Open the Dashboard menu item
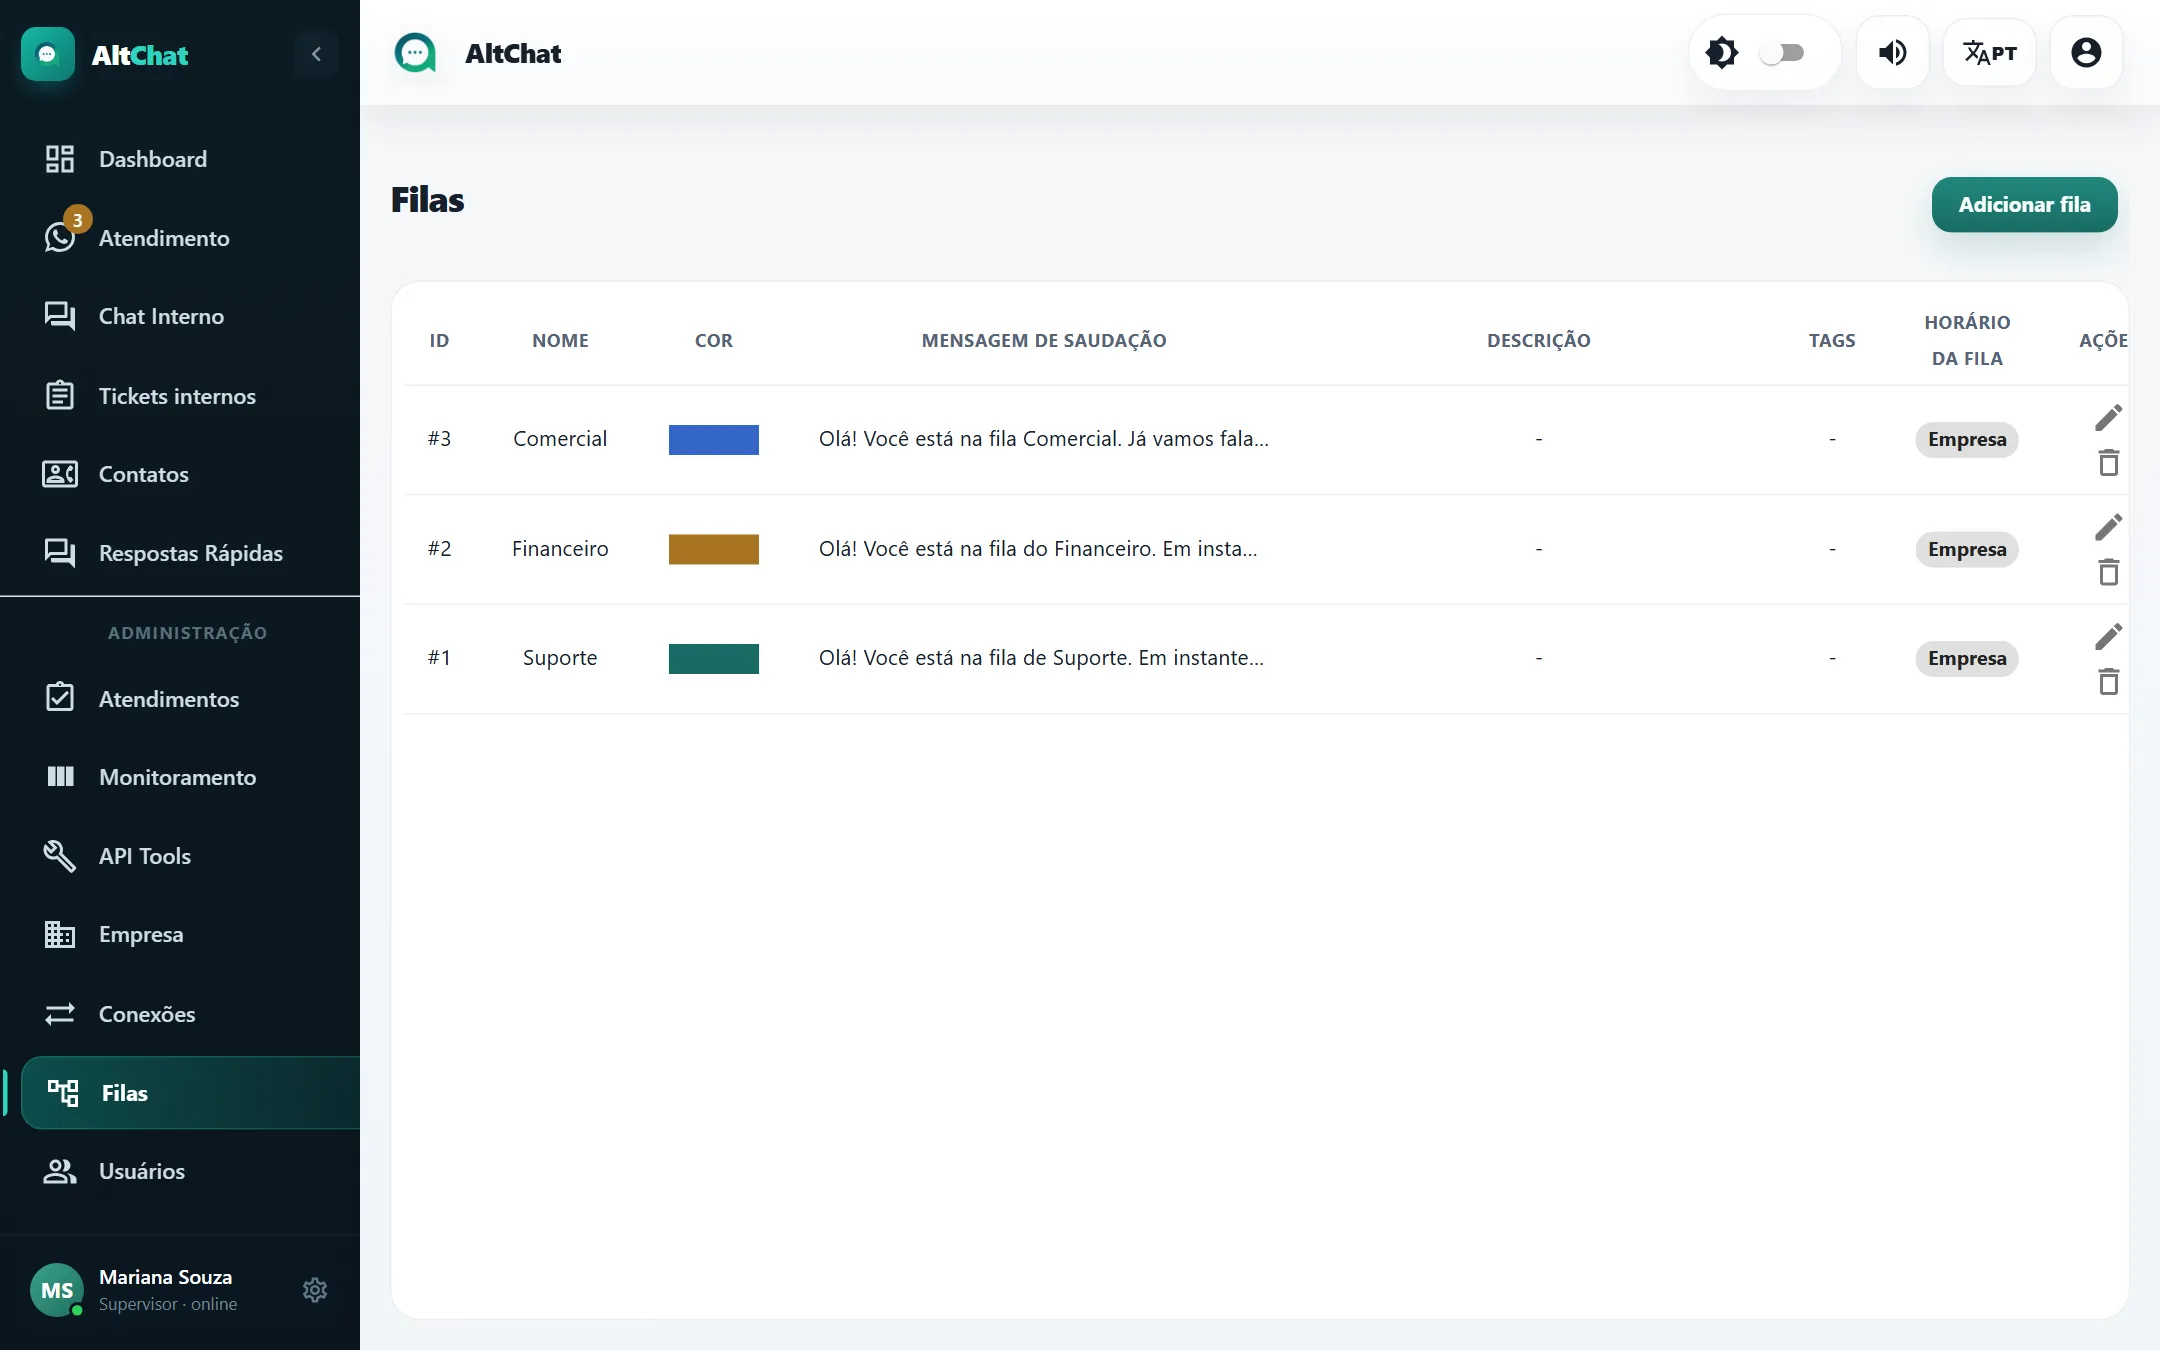The height and width of the screenshot is (1350, 2160). [x=180, y=159]
